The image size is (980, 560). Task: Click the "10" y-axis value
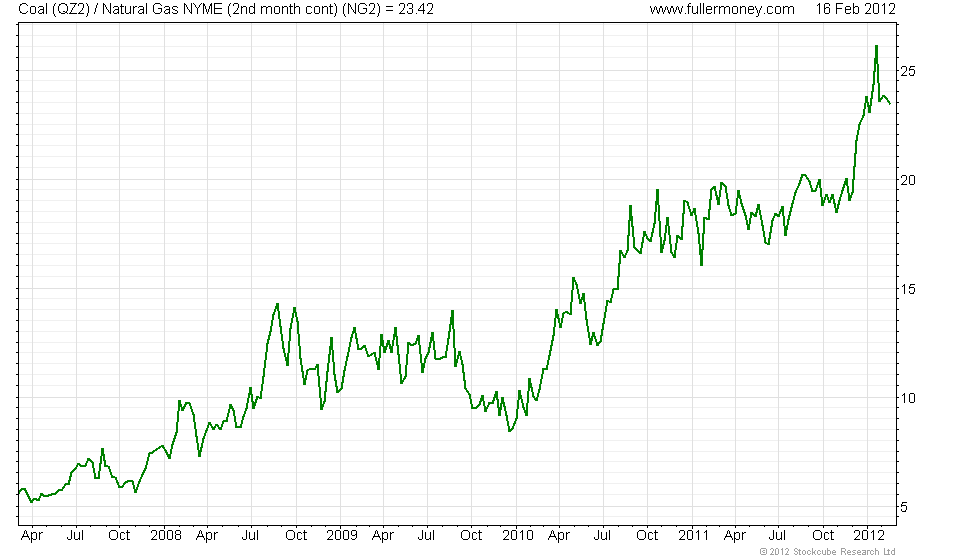click(908, 398)
